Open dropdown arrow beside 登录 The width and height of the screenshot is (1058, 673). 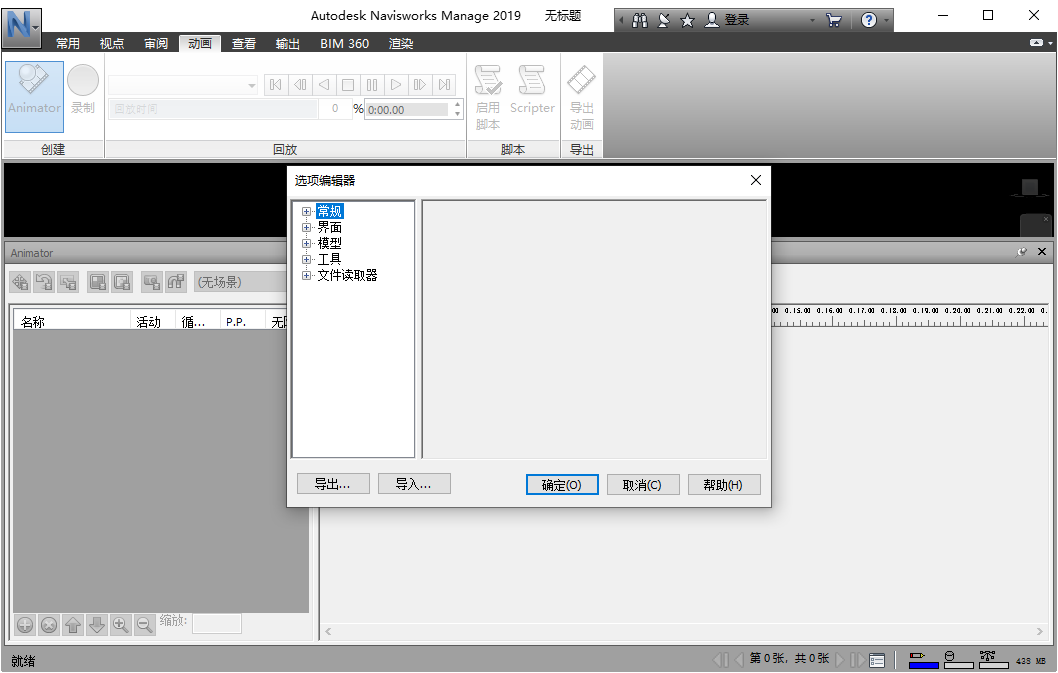tap(812, 20)
